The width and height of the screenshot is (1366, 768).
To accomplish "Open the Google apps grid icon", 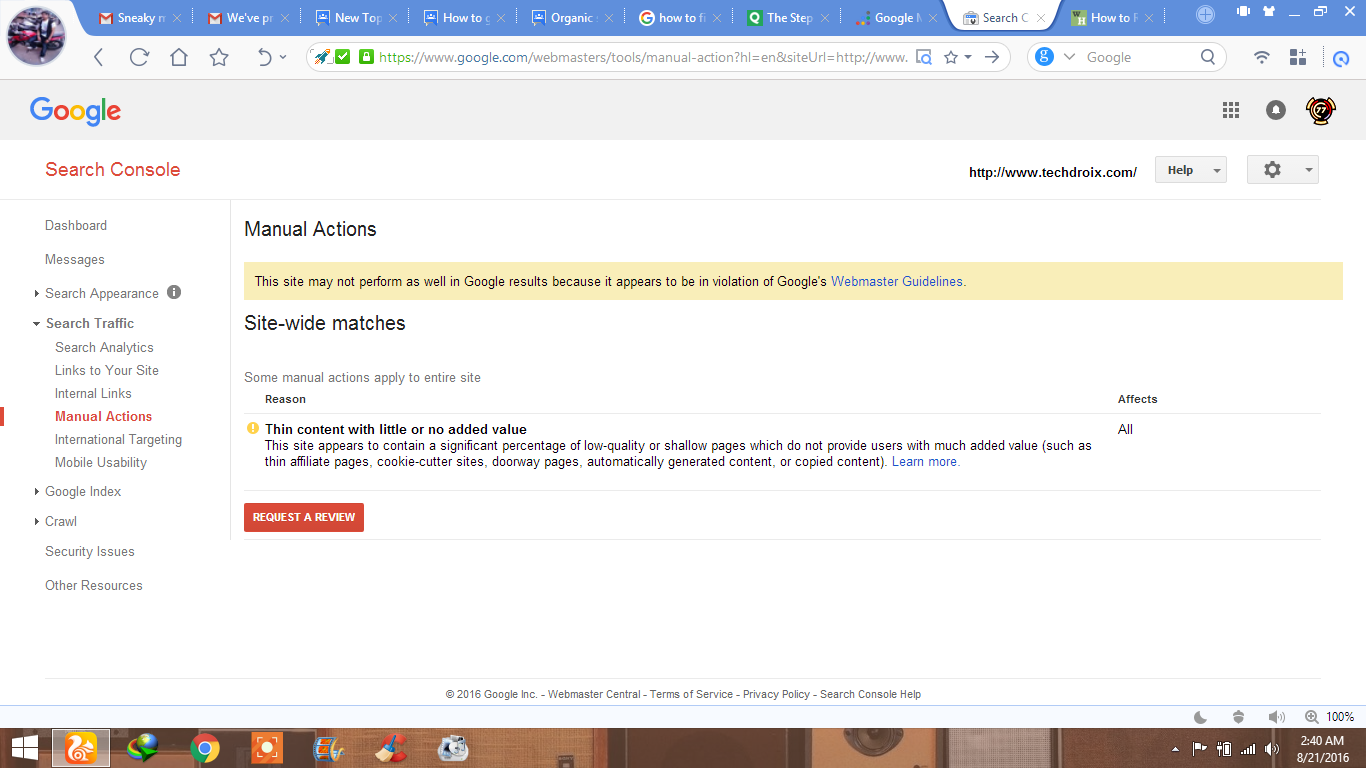I will point(1231,110).
